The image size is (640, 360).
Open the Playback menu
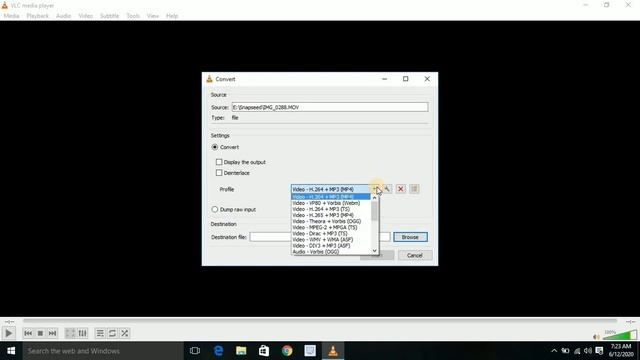coord(38,16)
